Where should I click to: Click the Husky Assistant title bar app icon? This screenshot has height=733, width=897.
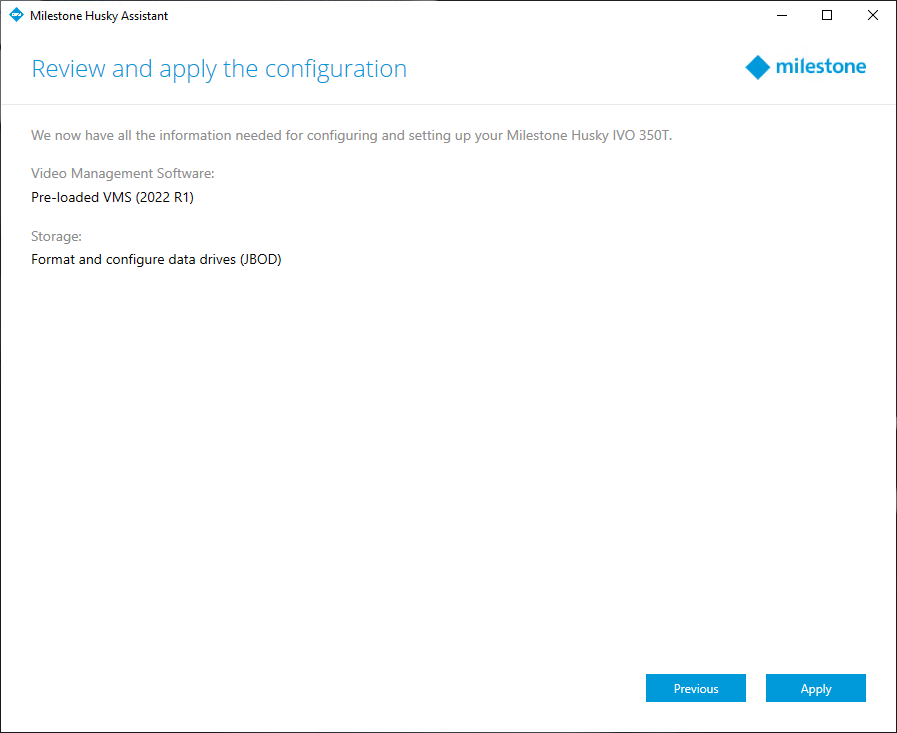point(16,15)
